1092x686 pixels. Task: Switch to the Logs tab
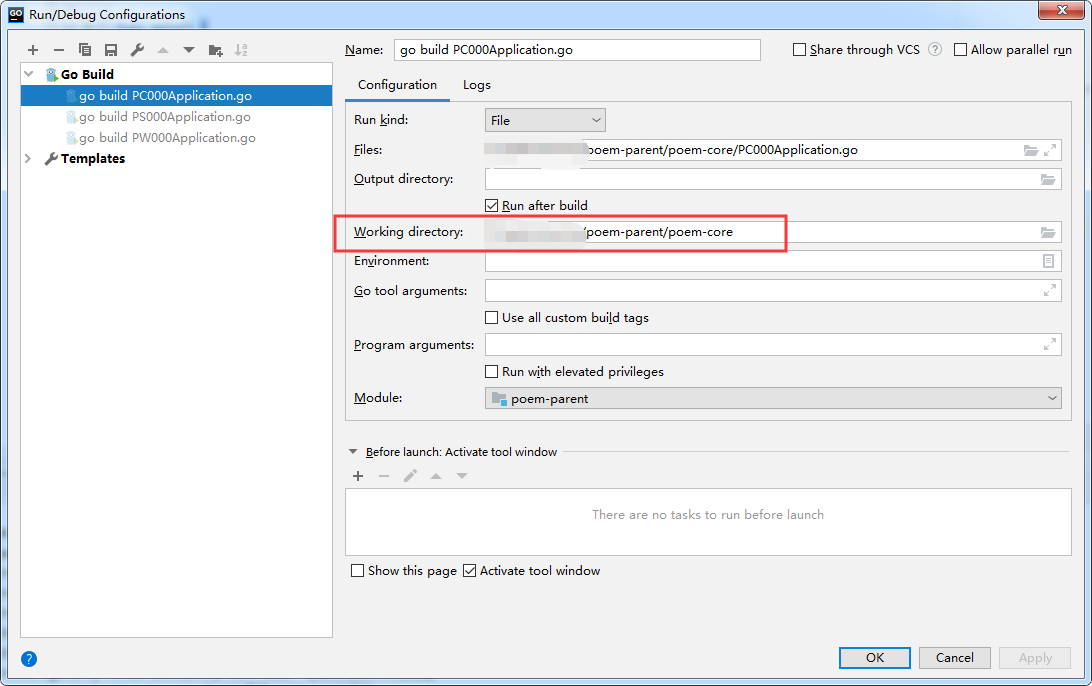point(476,85)
